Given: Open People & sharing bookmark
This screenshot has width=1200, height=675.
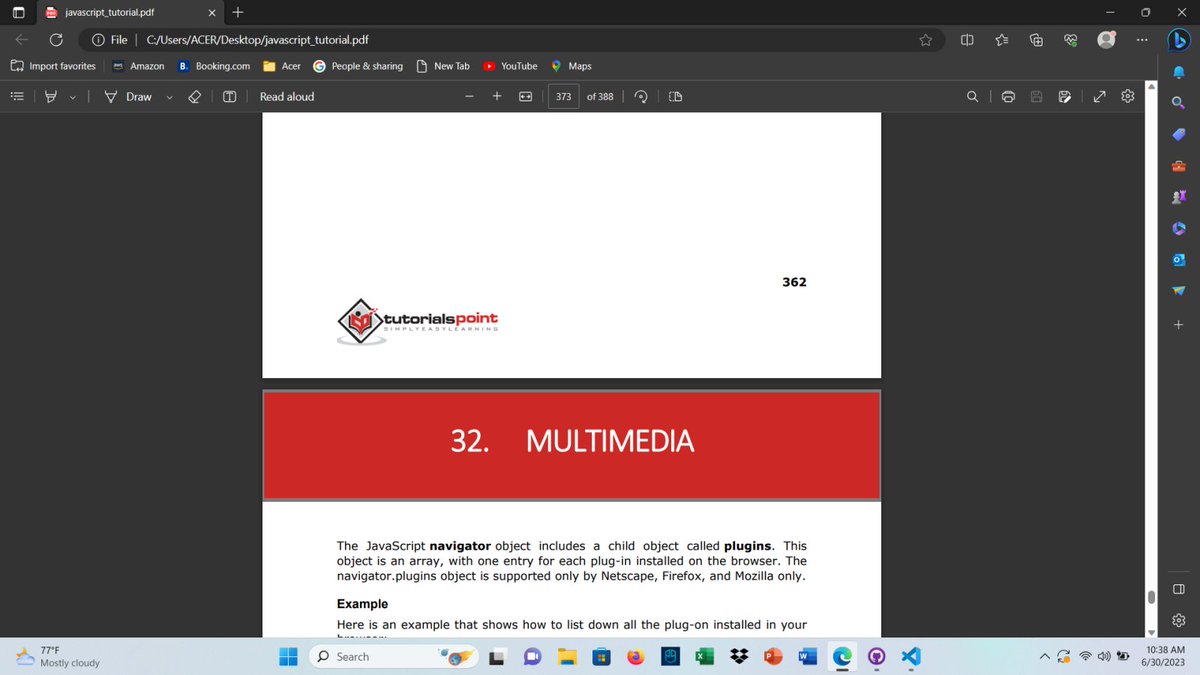Looking at the screenshot, I should click(358, 66).
